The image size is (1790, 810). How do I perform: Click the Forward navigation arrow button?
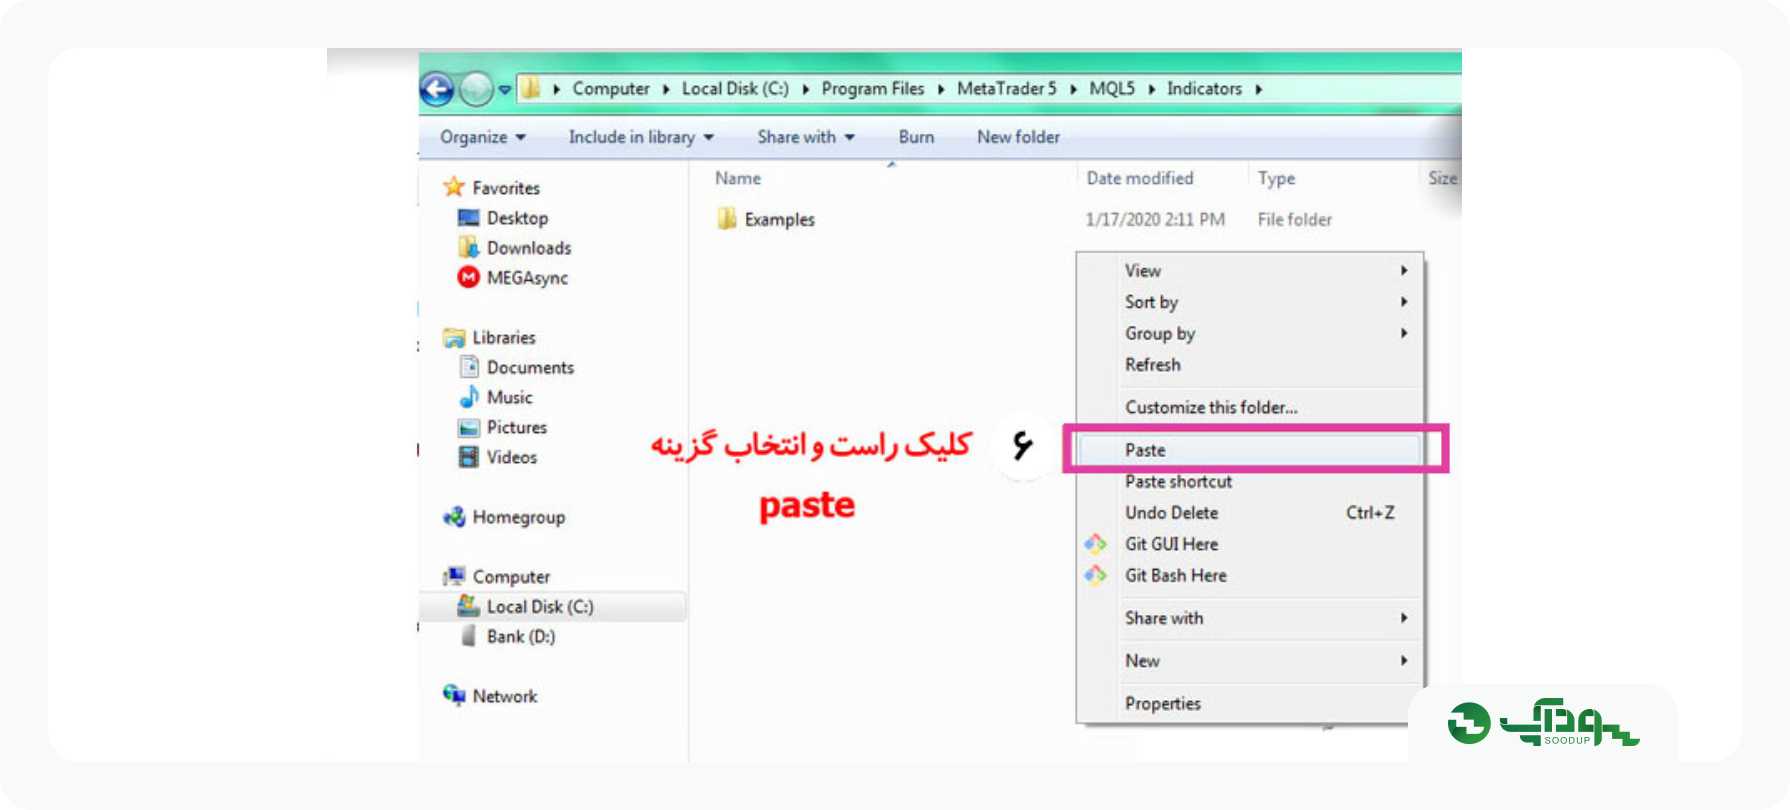(476, 89)
